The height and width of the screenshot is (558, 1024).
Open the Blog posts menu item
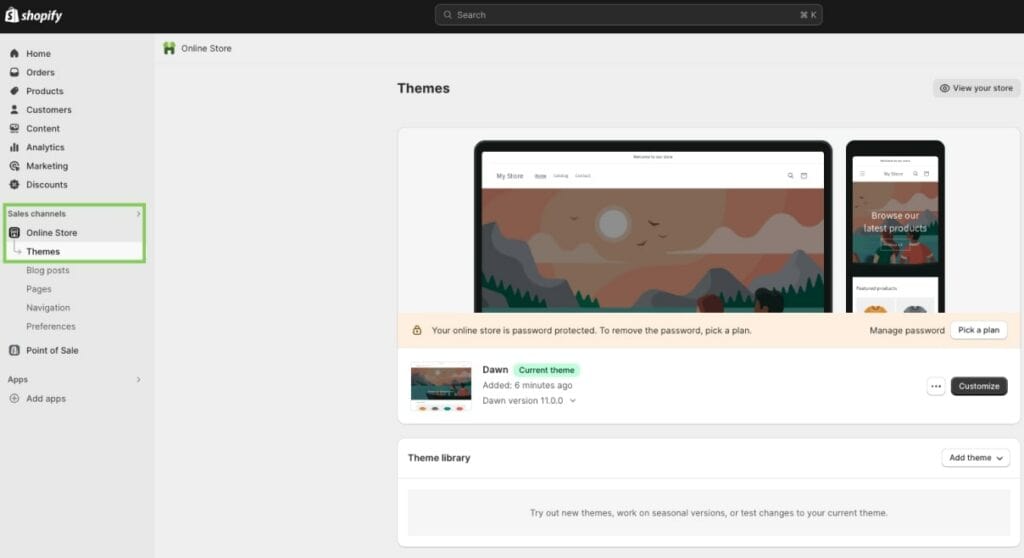(x=48, y=270)
